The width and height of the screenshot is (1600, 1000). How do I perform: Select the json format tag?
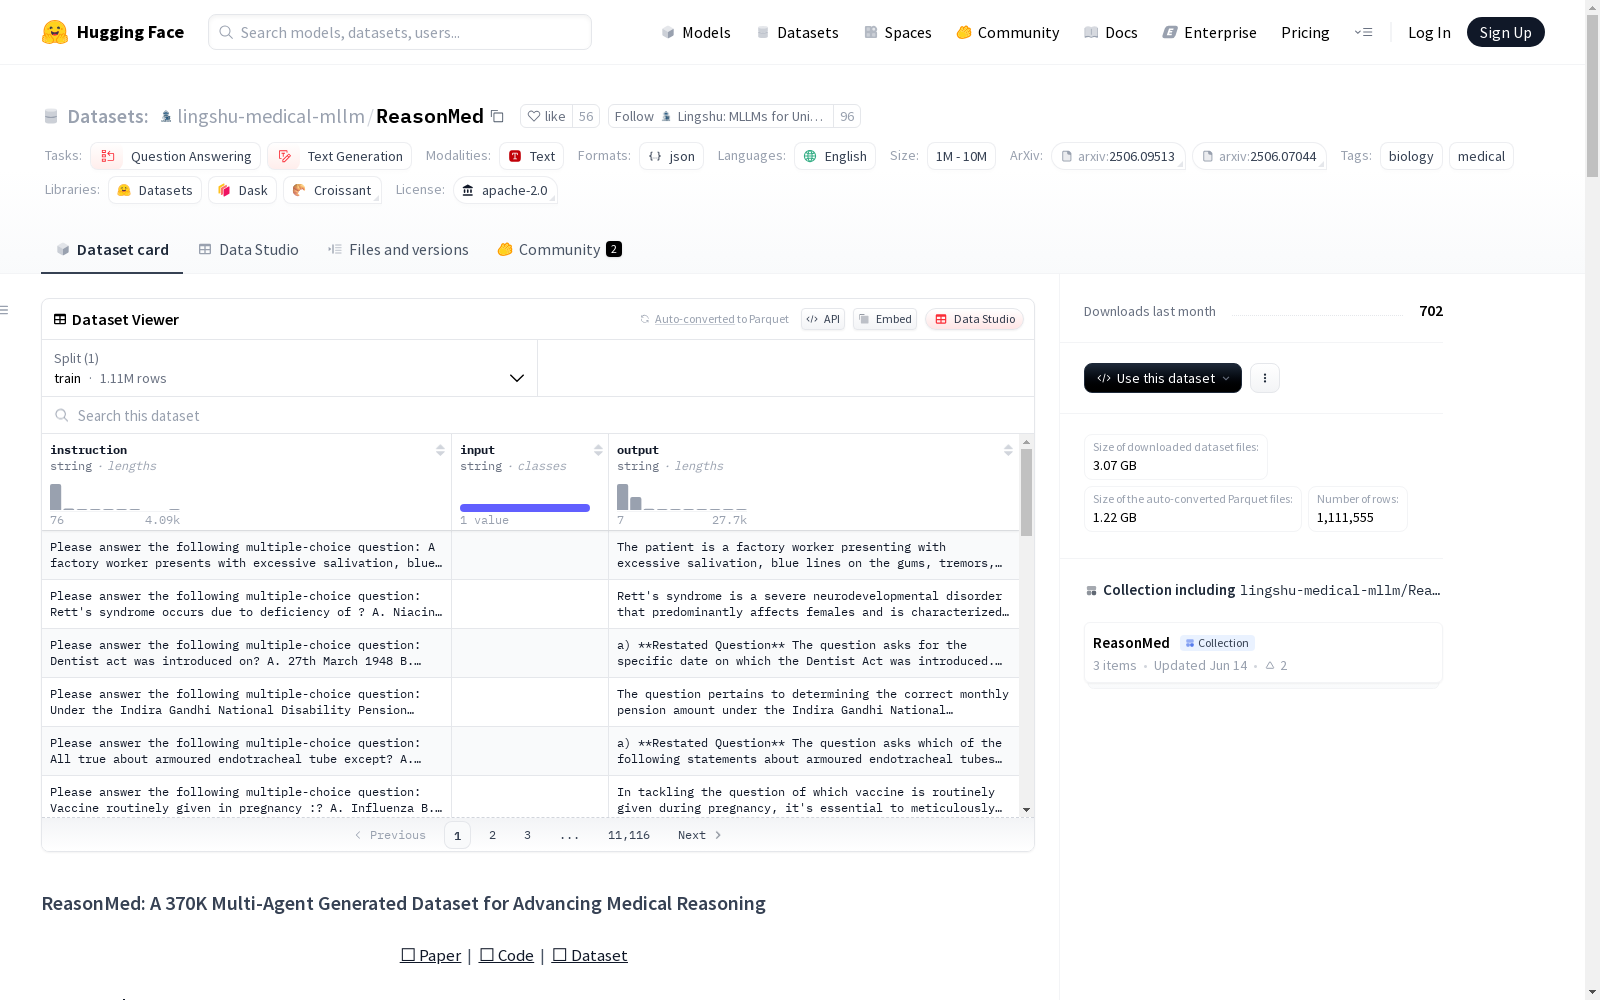coord(672,156)
